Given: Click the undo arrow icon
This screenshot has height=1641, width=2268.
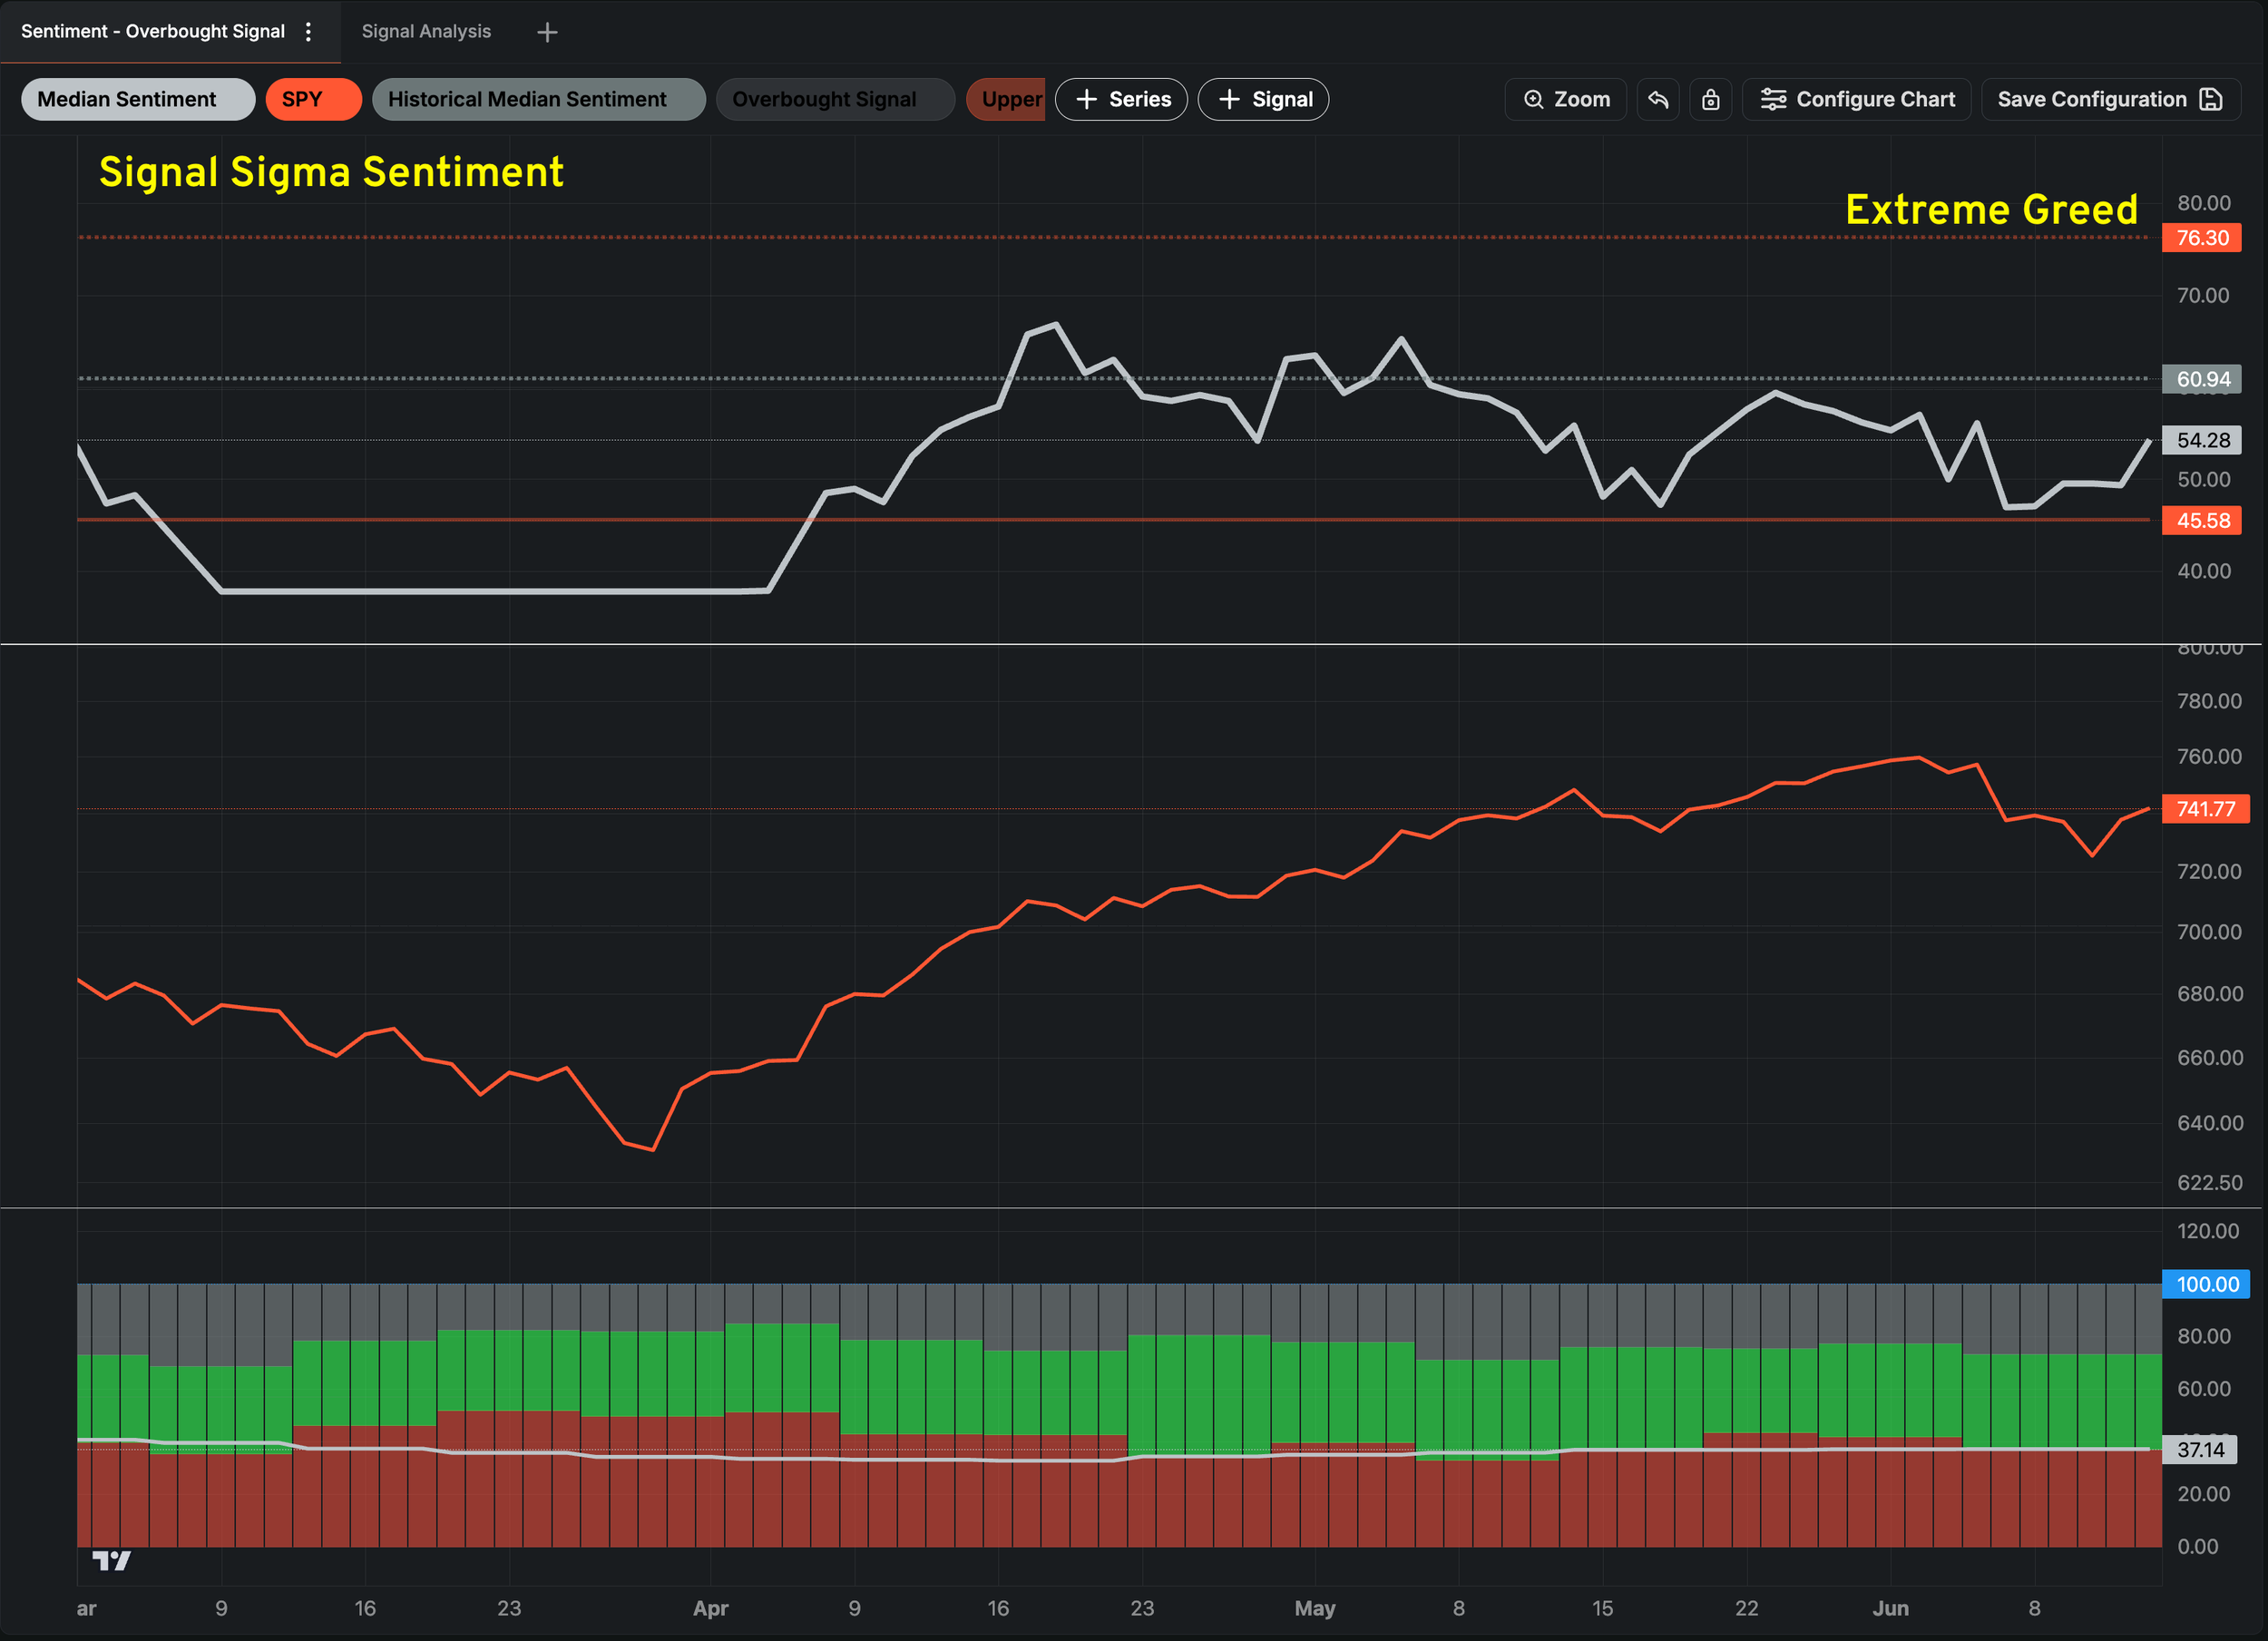Looking at the screenshot, I should point(1658,99).
